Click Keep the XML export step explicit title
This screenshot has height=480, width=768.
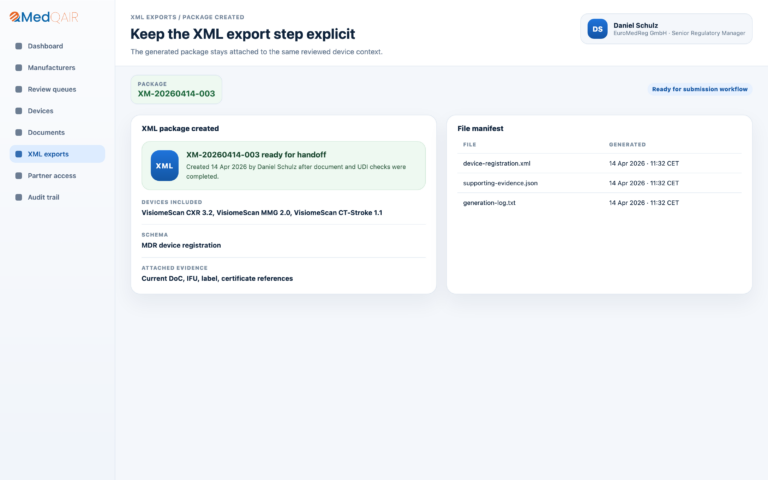[242, 34]
